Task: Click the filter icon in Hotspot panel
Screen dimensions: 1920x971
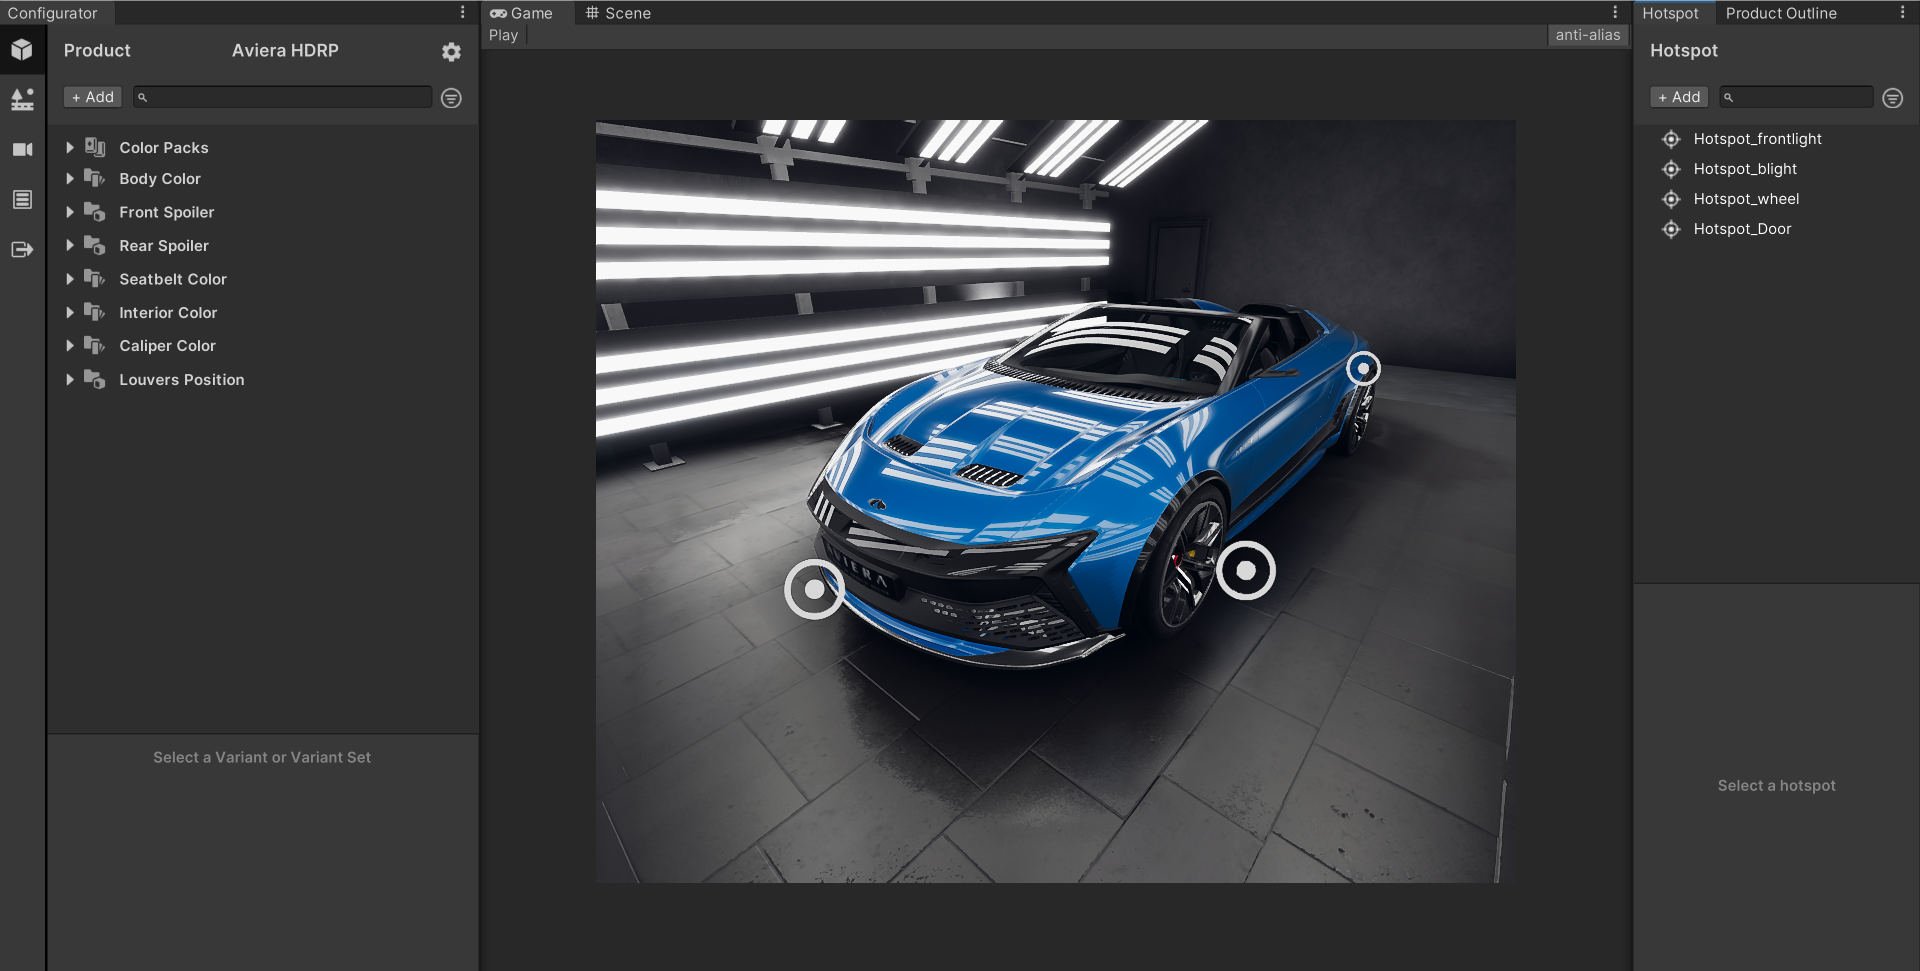Action: click(1892, 98)
